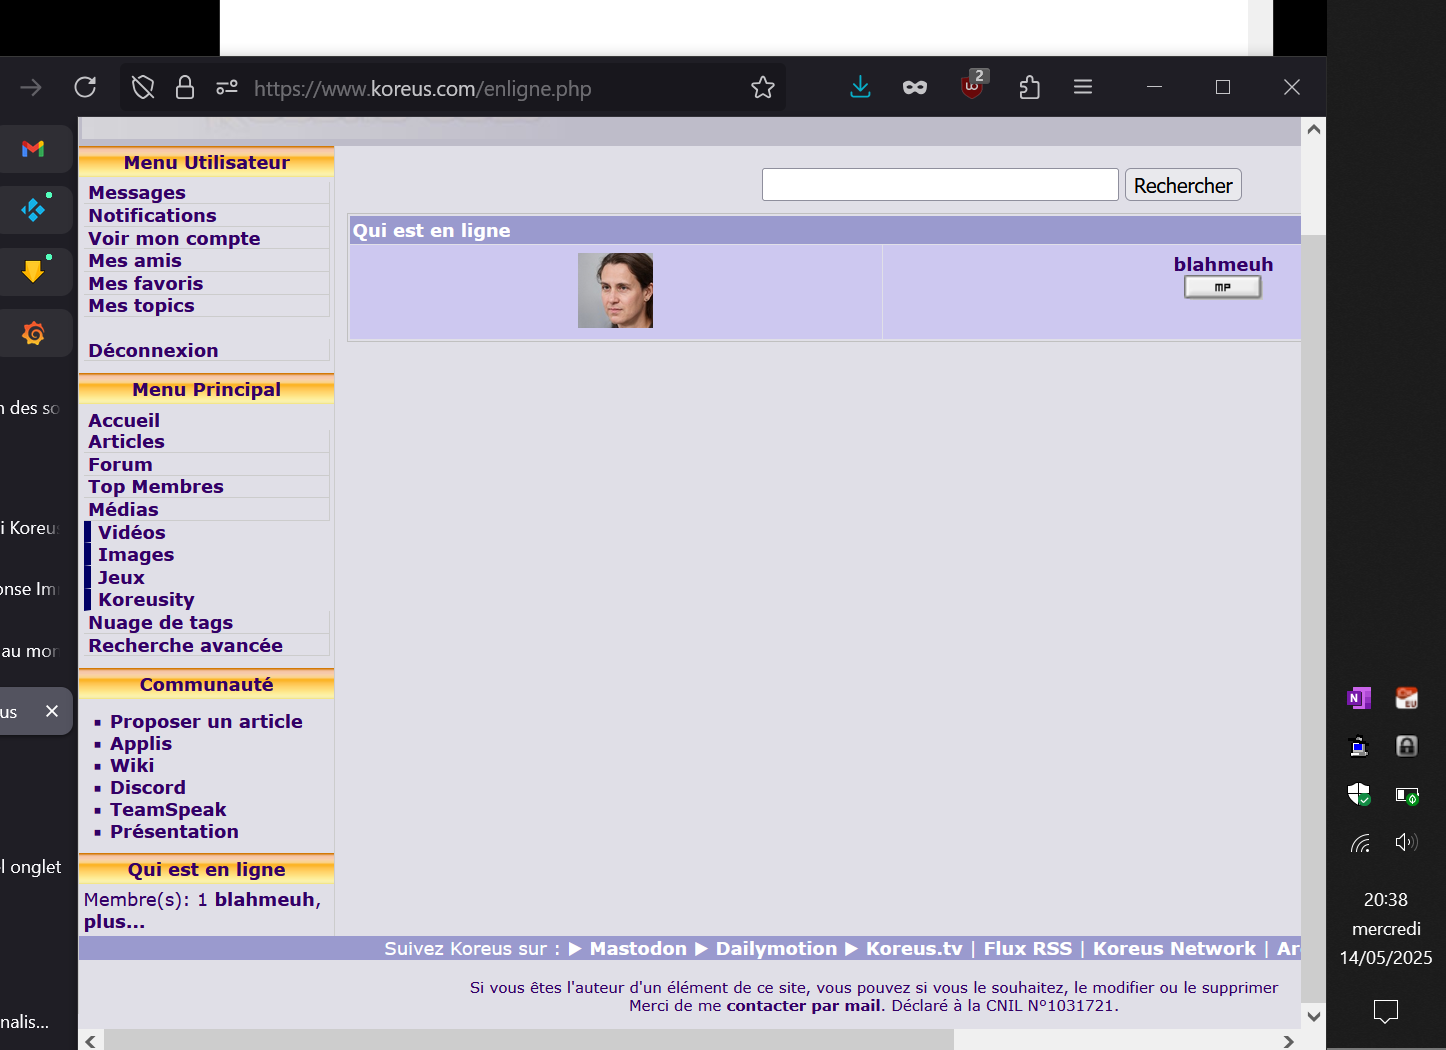Open the browser hamburger application menu
The height and width of the screenshot is (1050, 1446).
pyautogui.click(x=1082, y=88)
